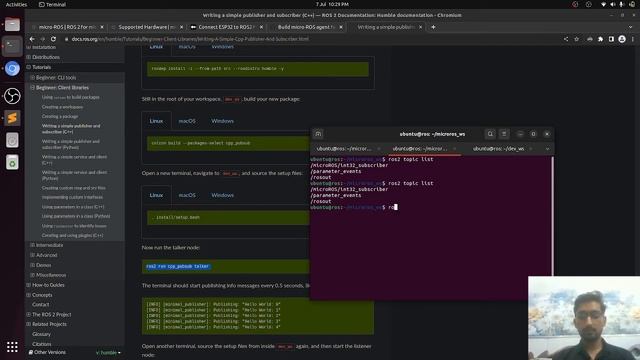Open Creating a package tutorial link
This screenshot has width=640, height=360.
60,116
